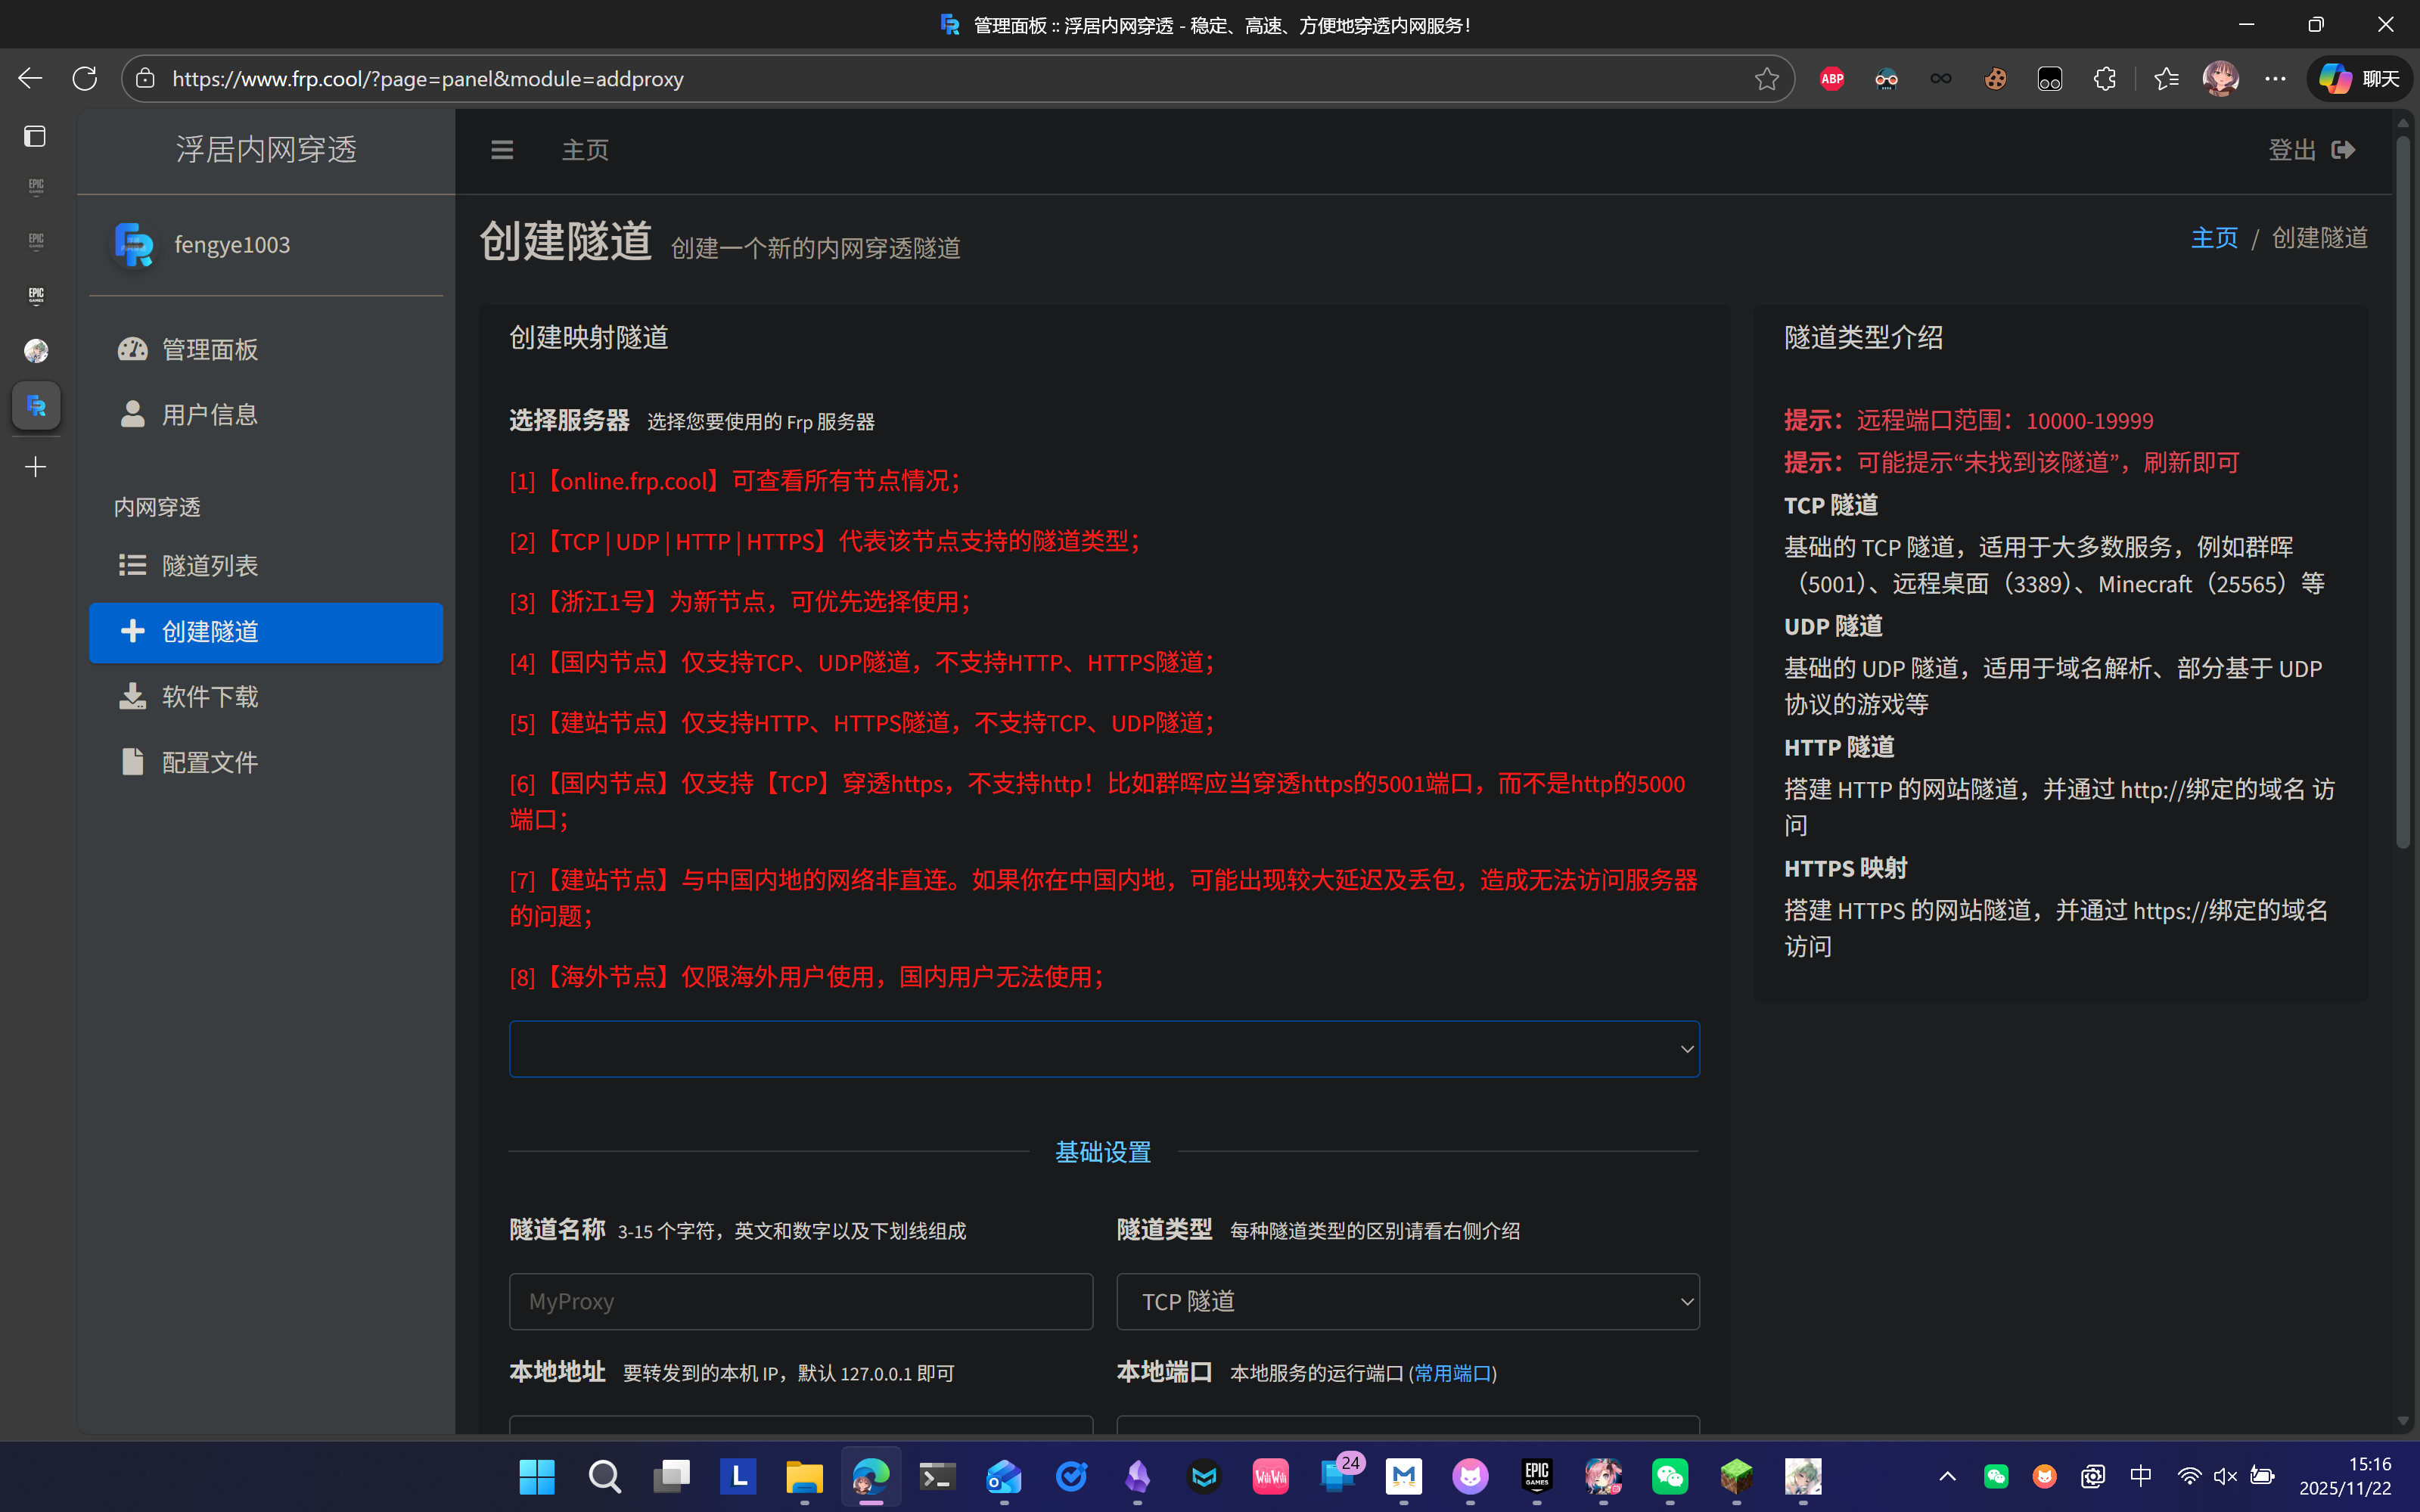Add page to favorites with star icon

tap(1766, 79)
